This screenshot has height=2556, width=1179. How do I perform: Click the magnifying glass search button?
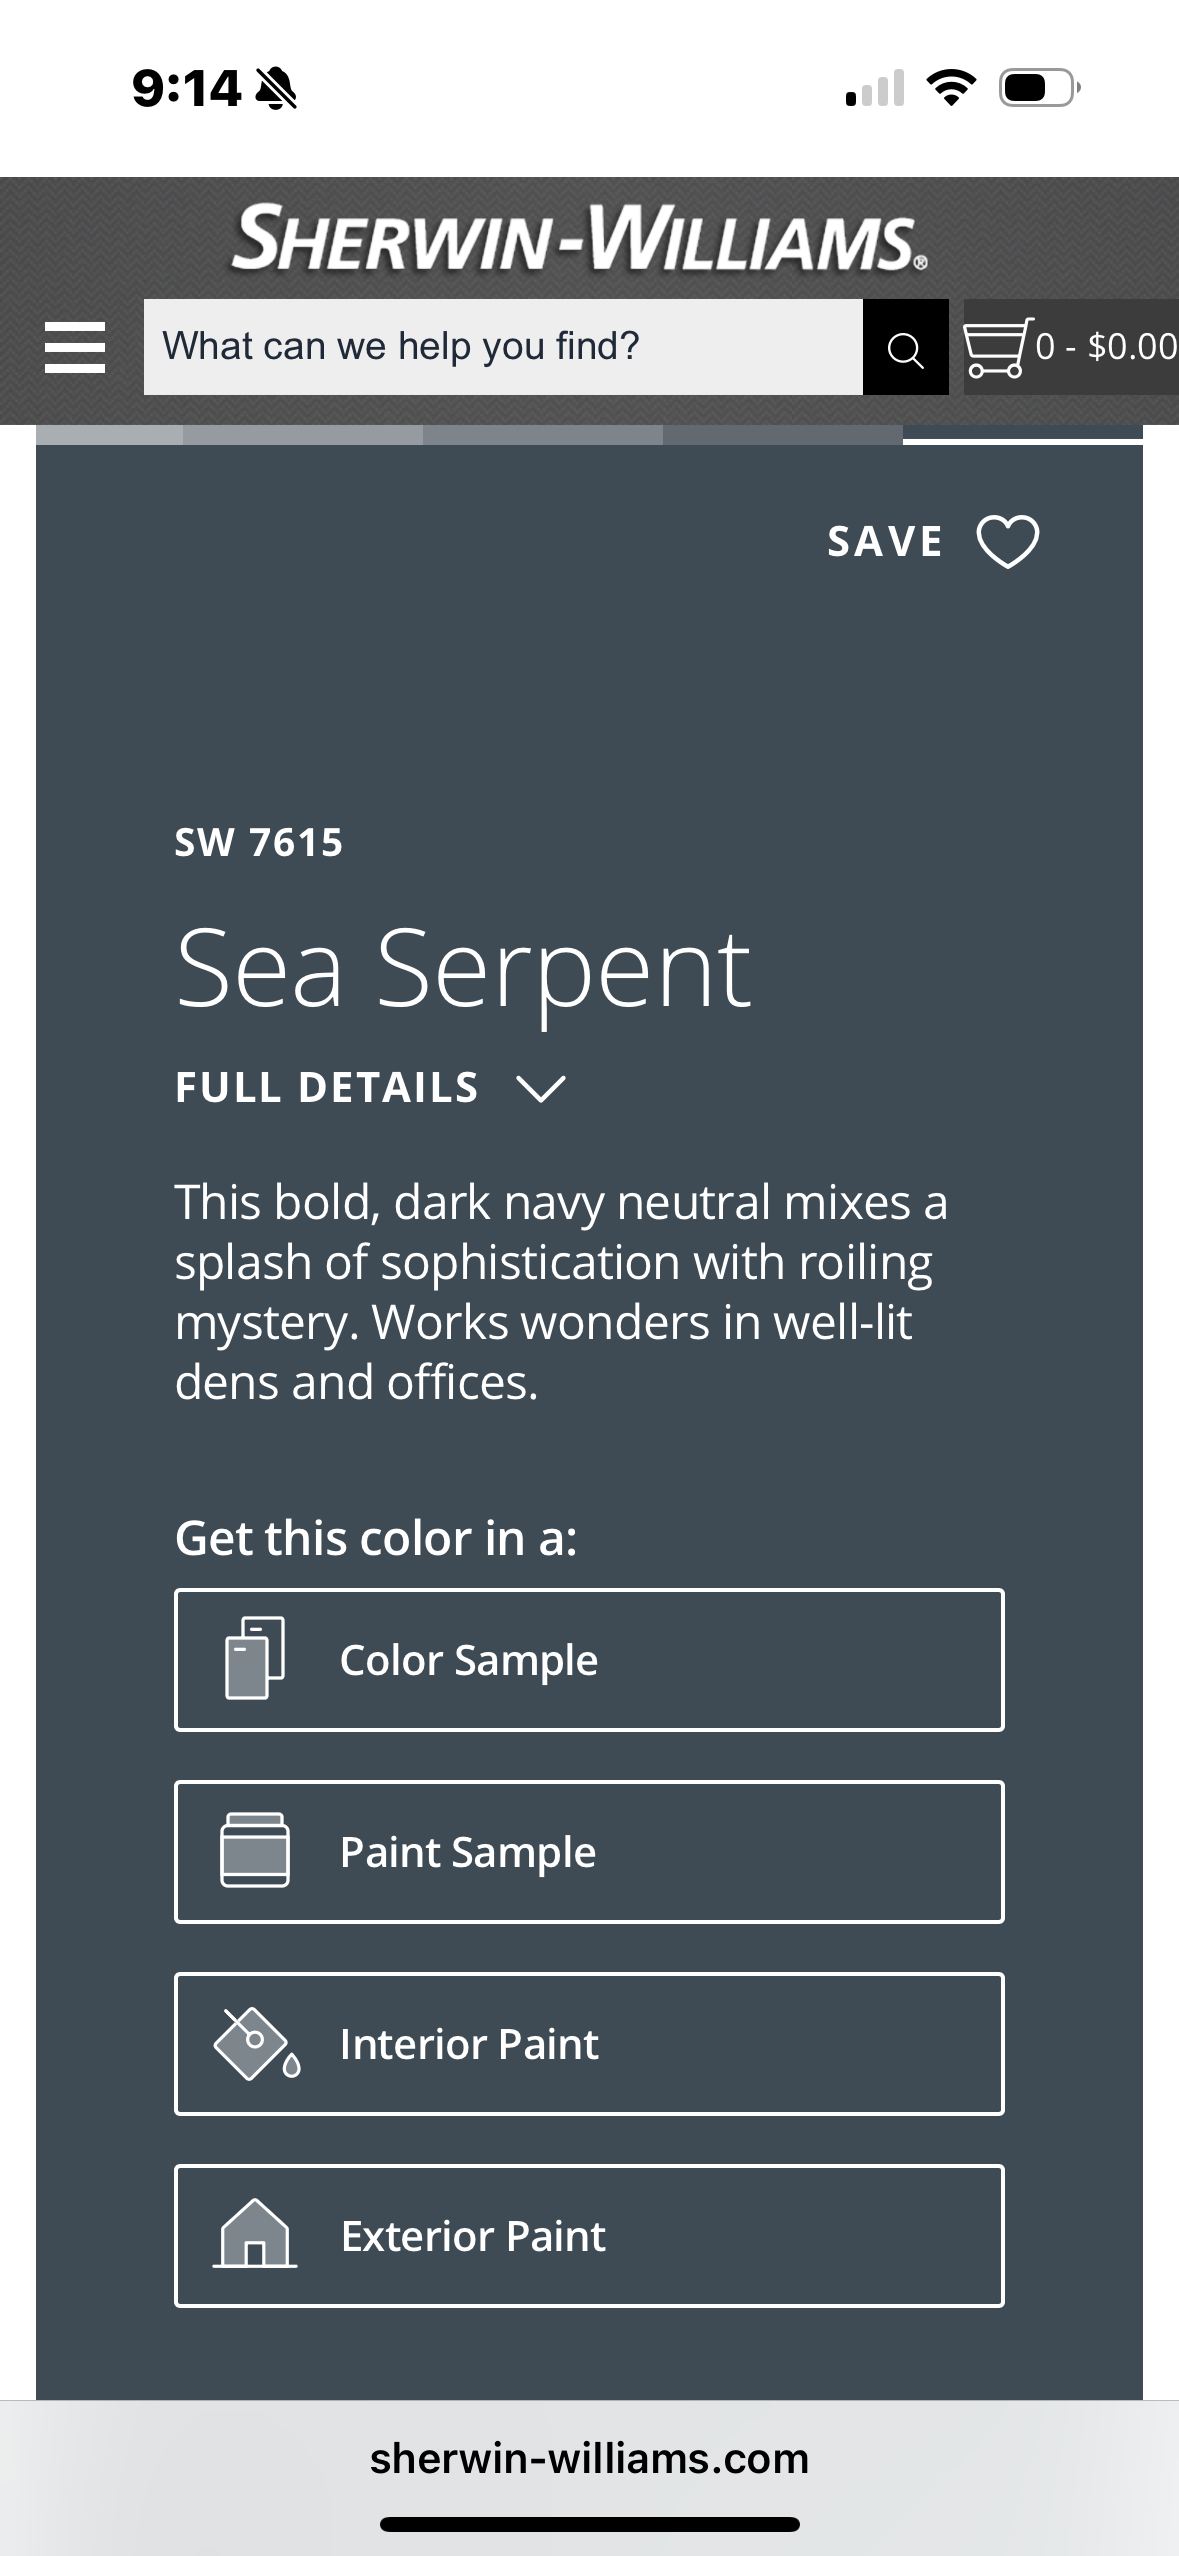(905, 348)
